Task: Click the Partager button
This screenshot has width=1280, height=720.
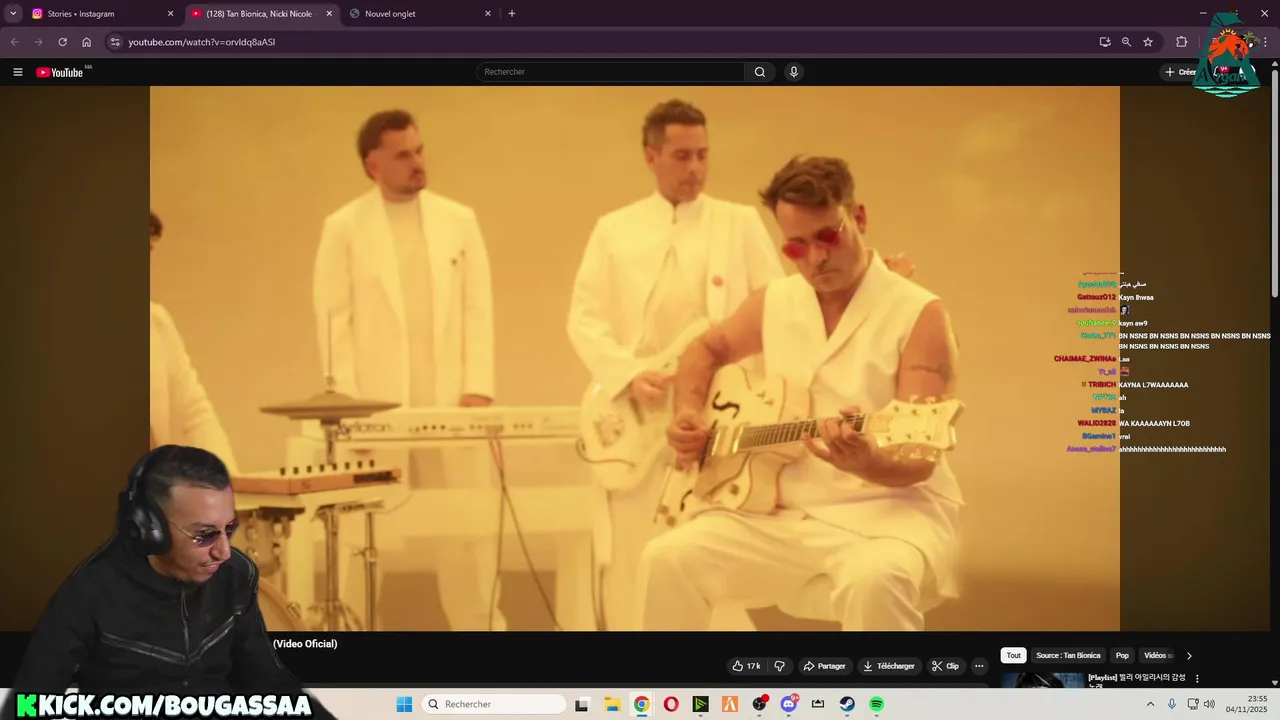Action: point(825,666)
